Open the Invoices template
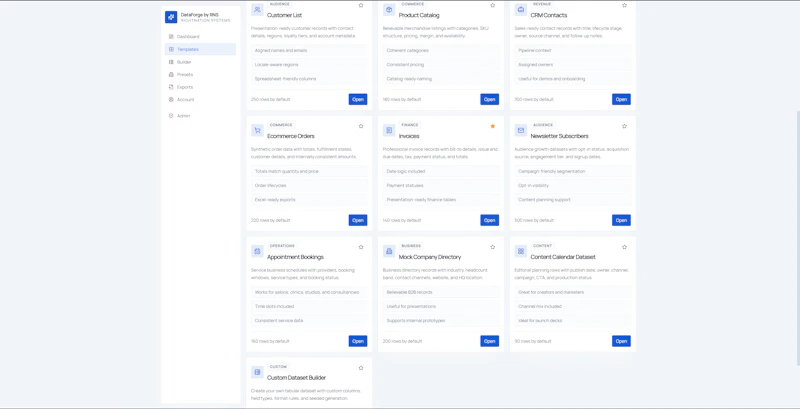 489,220
